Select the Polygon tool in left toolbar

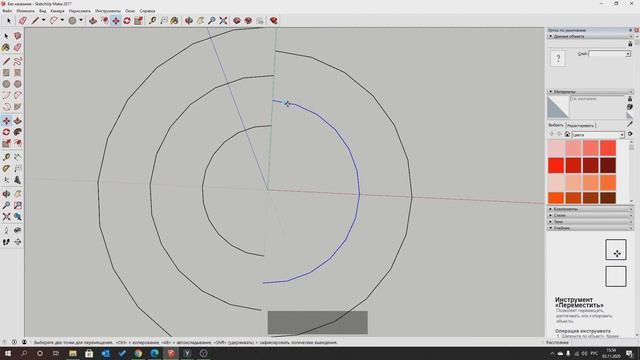click(x=18, y=84)
